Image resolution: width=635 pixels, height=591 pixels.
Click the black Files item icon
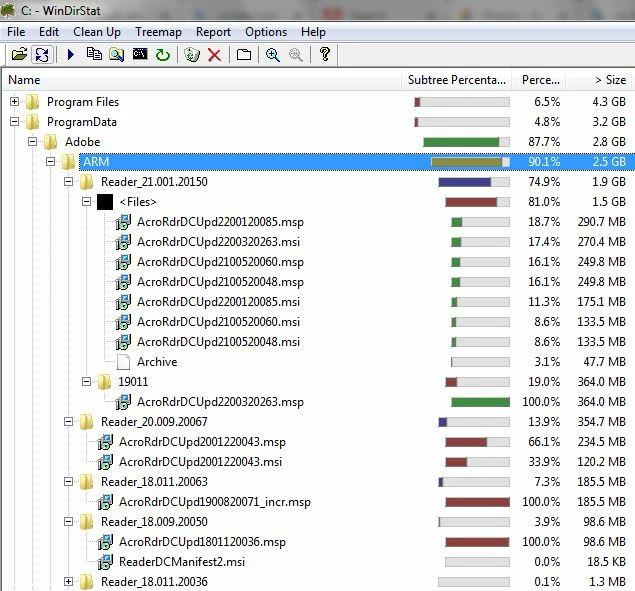105,202
